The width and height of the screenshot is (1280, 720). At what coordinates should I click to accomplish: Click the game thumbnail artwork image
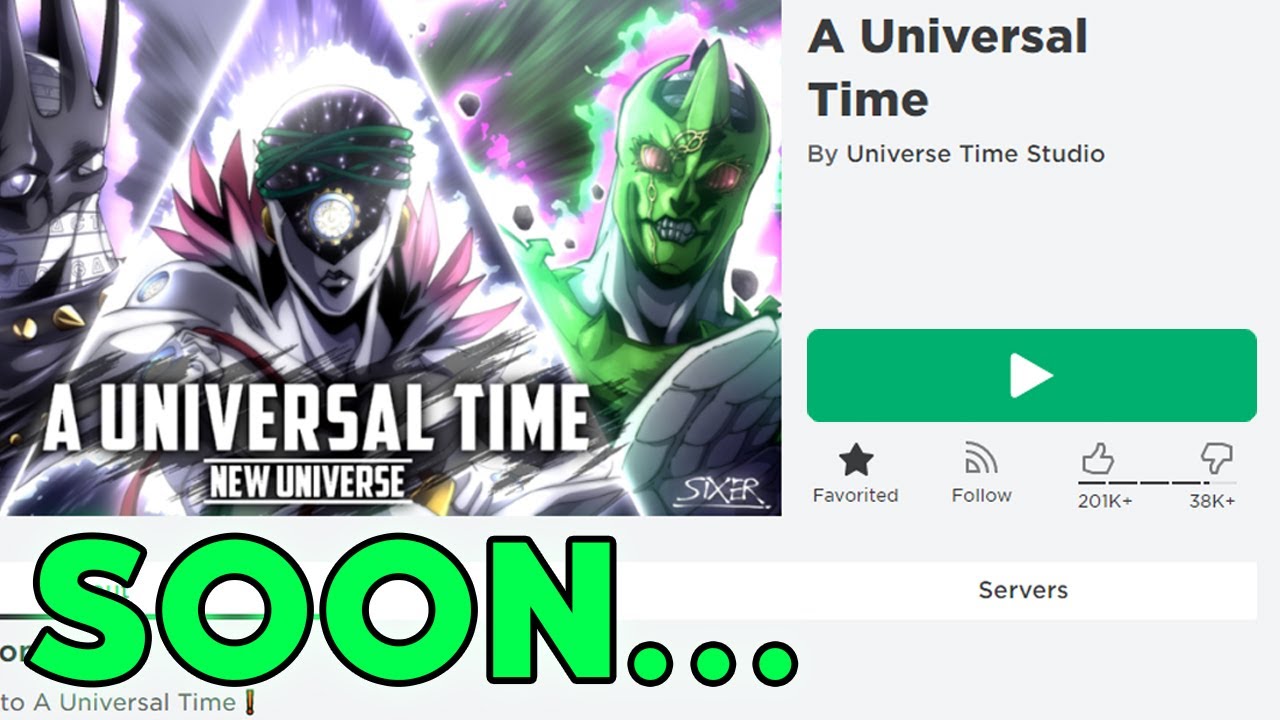[390, 257]
